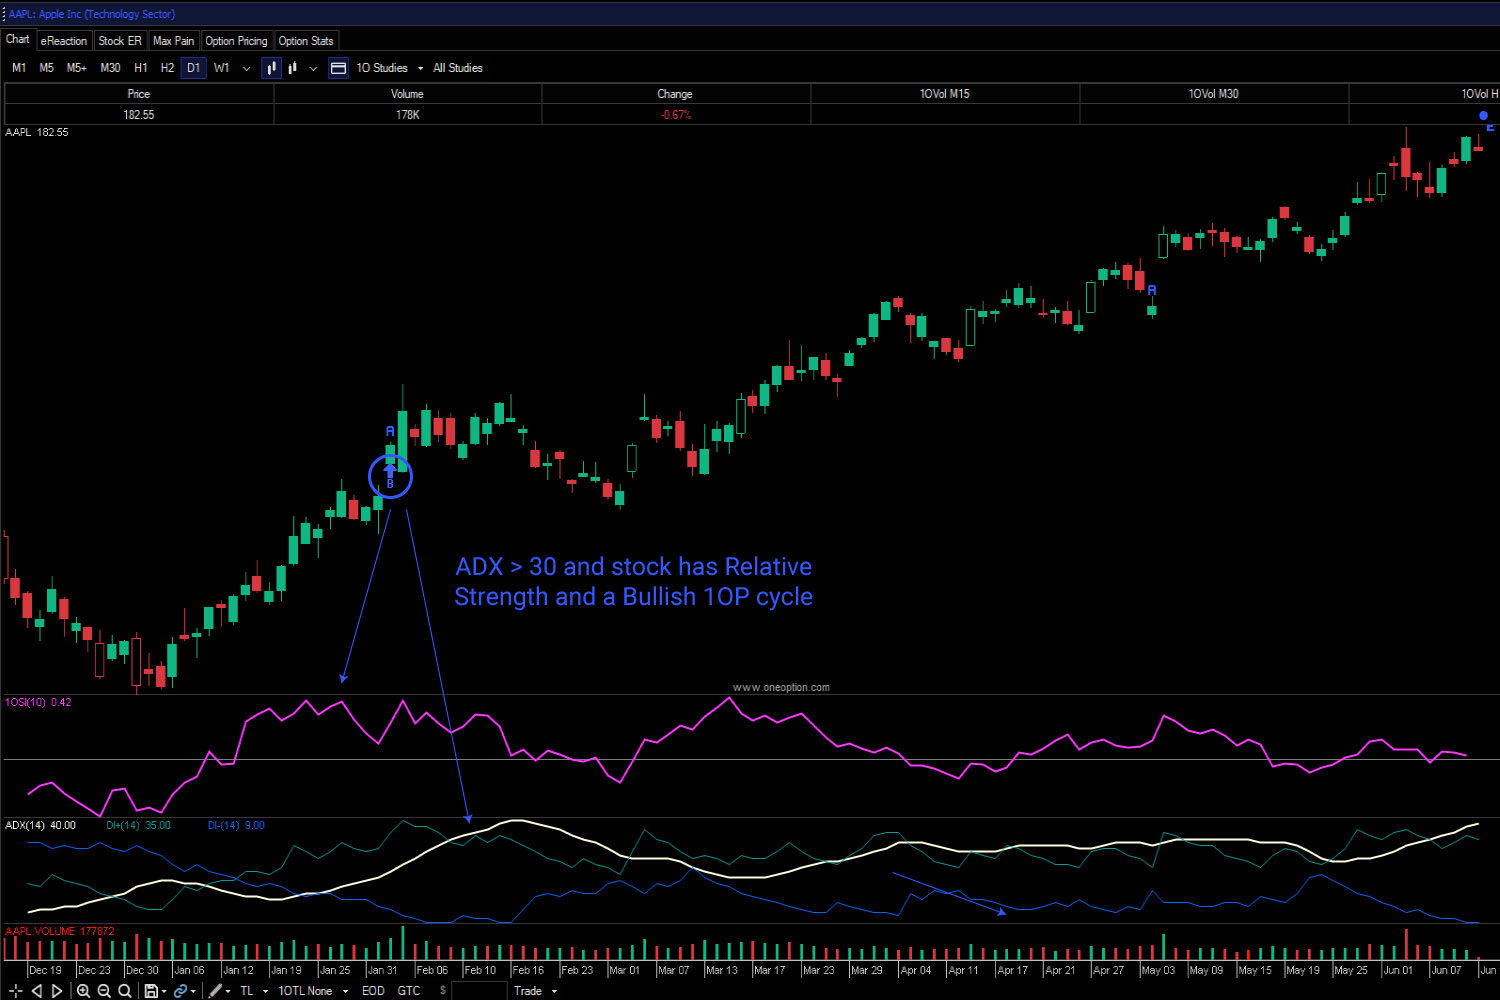The image size is (1500, 1000).
Task: Switch to the Max Pain tab
Action: 173,40
